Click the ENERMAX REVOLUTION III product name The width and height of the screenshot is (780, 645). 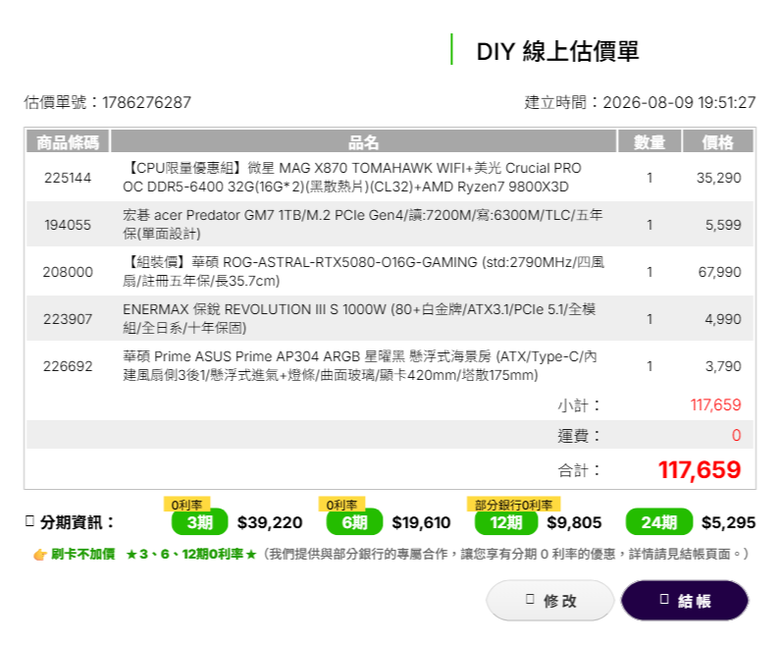click(359, 318)
